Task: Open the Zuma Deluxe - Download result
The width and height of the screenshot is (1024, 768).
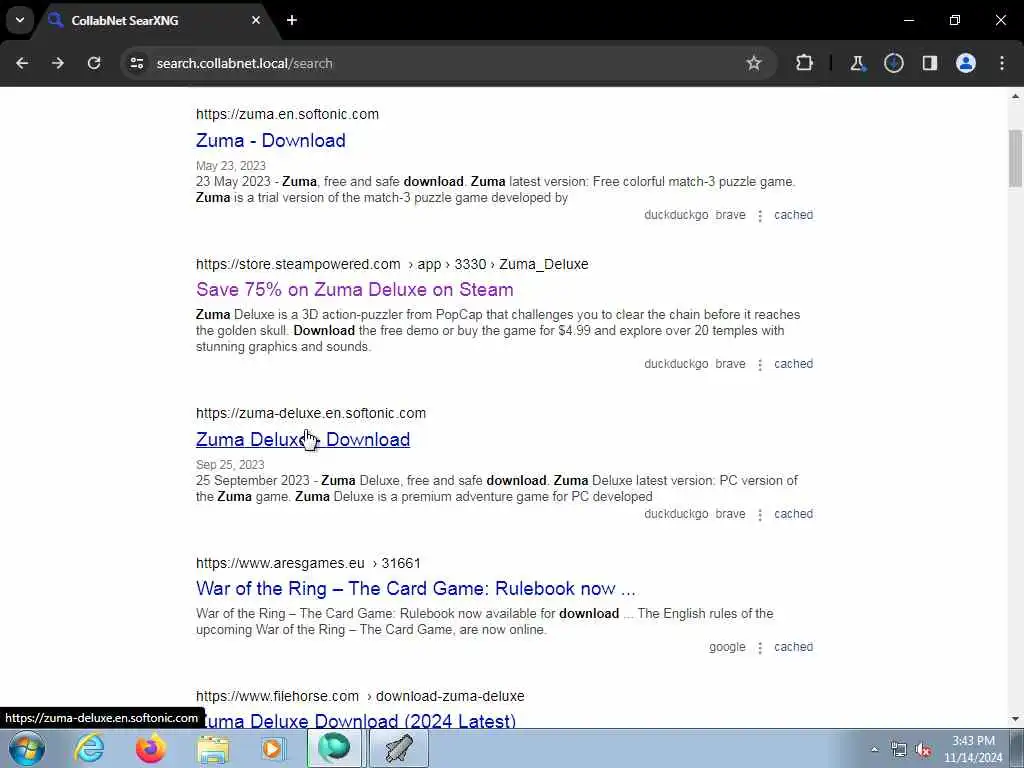Action: (x=303, y=440)
